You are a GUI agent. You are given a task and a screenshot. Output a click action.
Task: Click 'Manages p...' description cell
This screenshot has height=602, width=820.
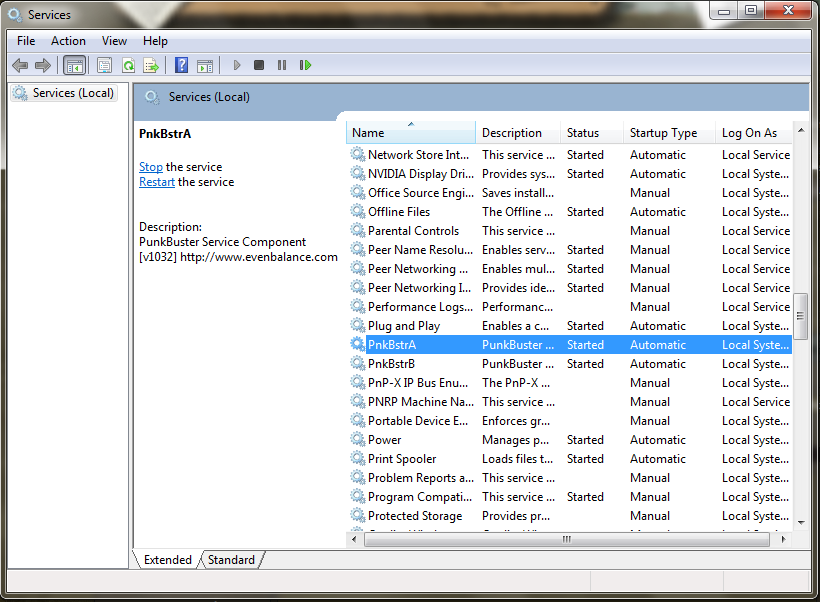515,440
